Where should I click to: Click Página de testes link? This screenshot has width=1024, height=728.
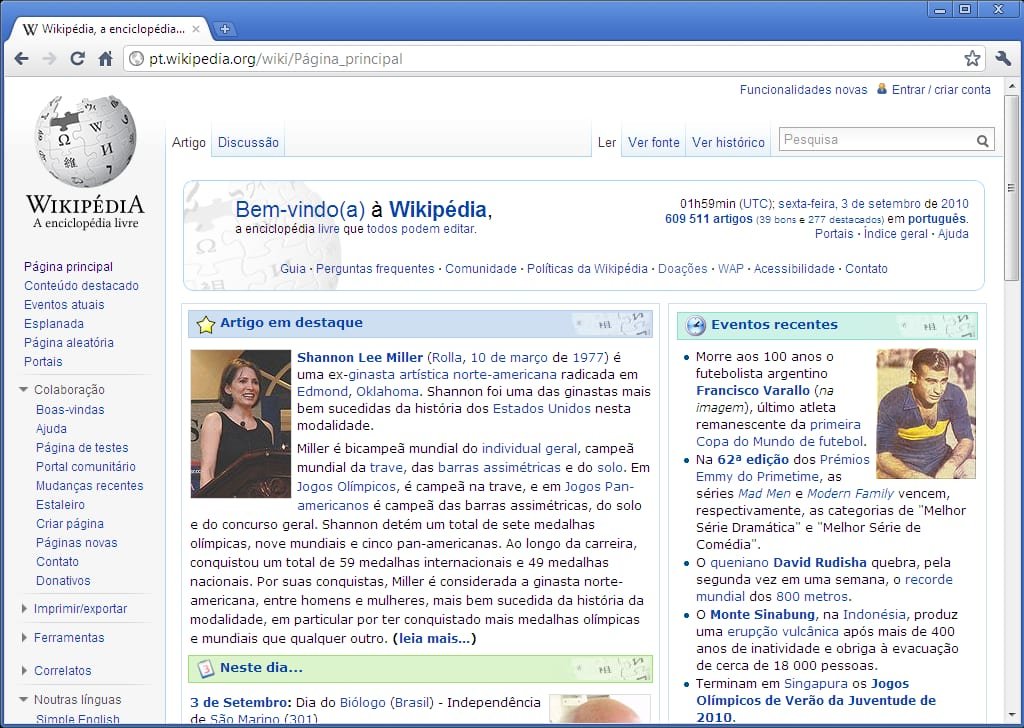(x=82, y=447)
